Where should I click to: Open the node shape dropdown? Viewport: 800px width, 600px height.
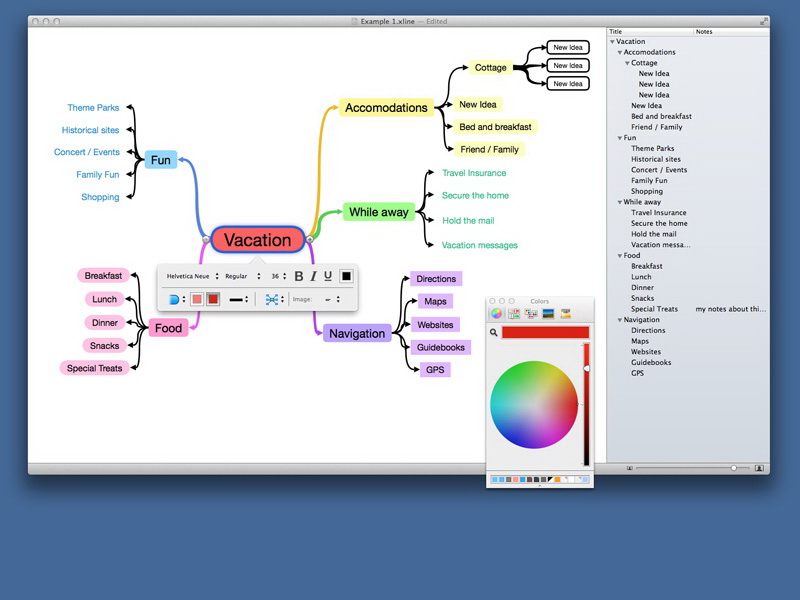(177, 299)
